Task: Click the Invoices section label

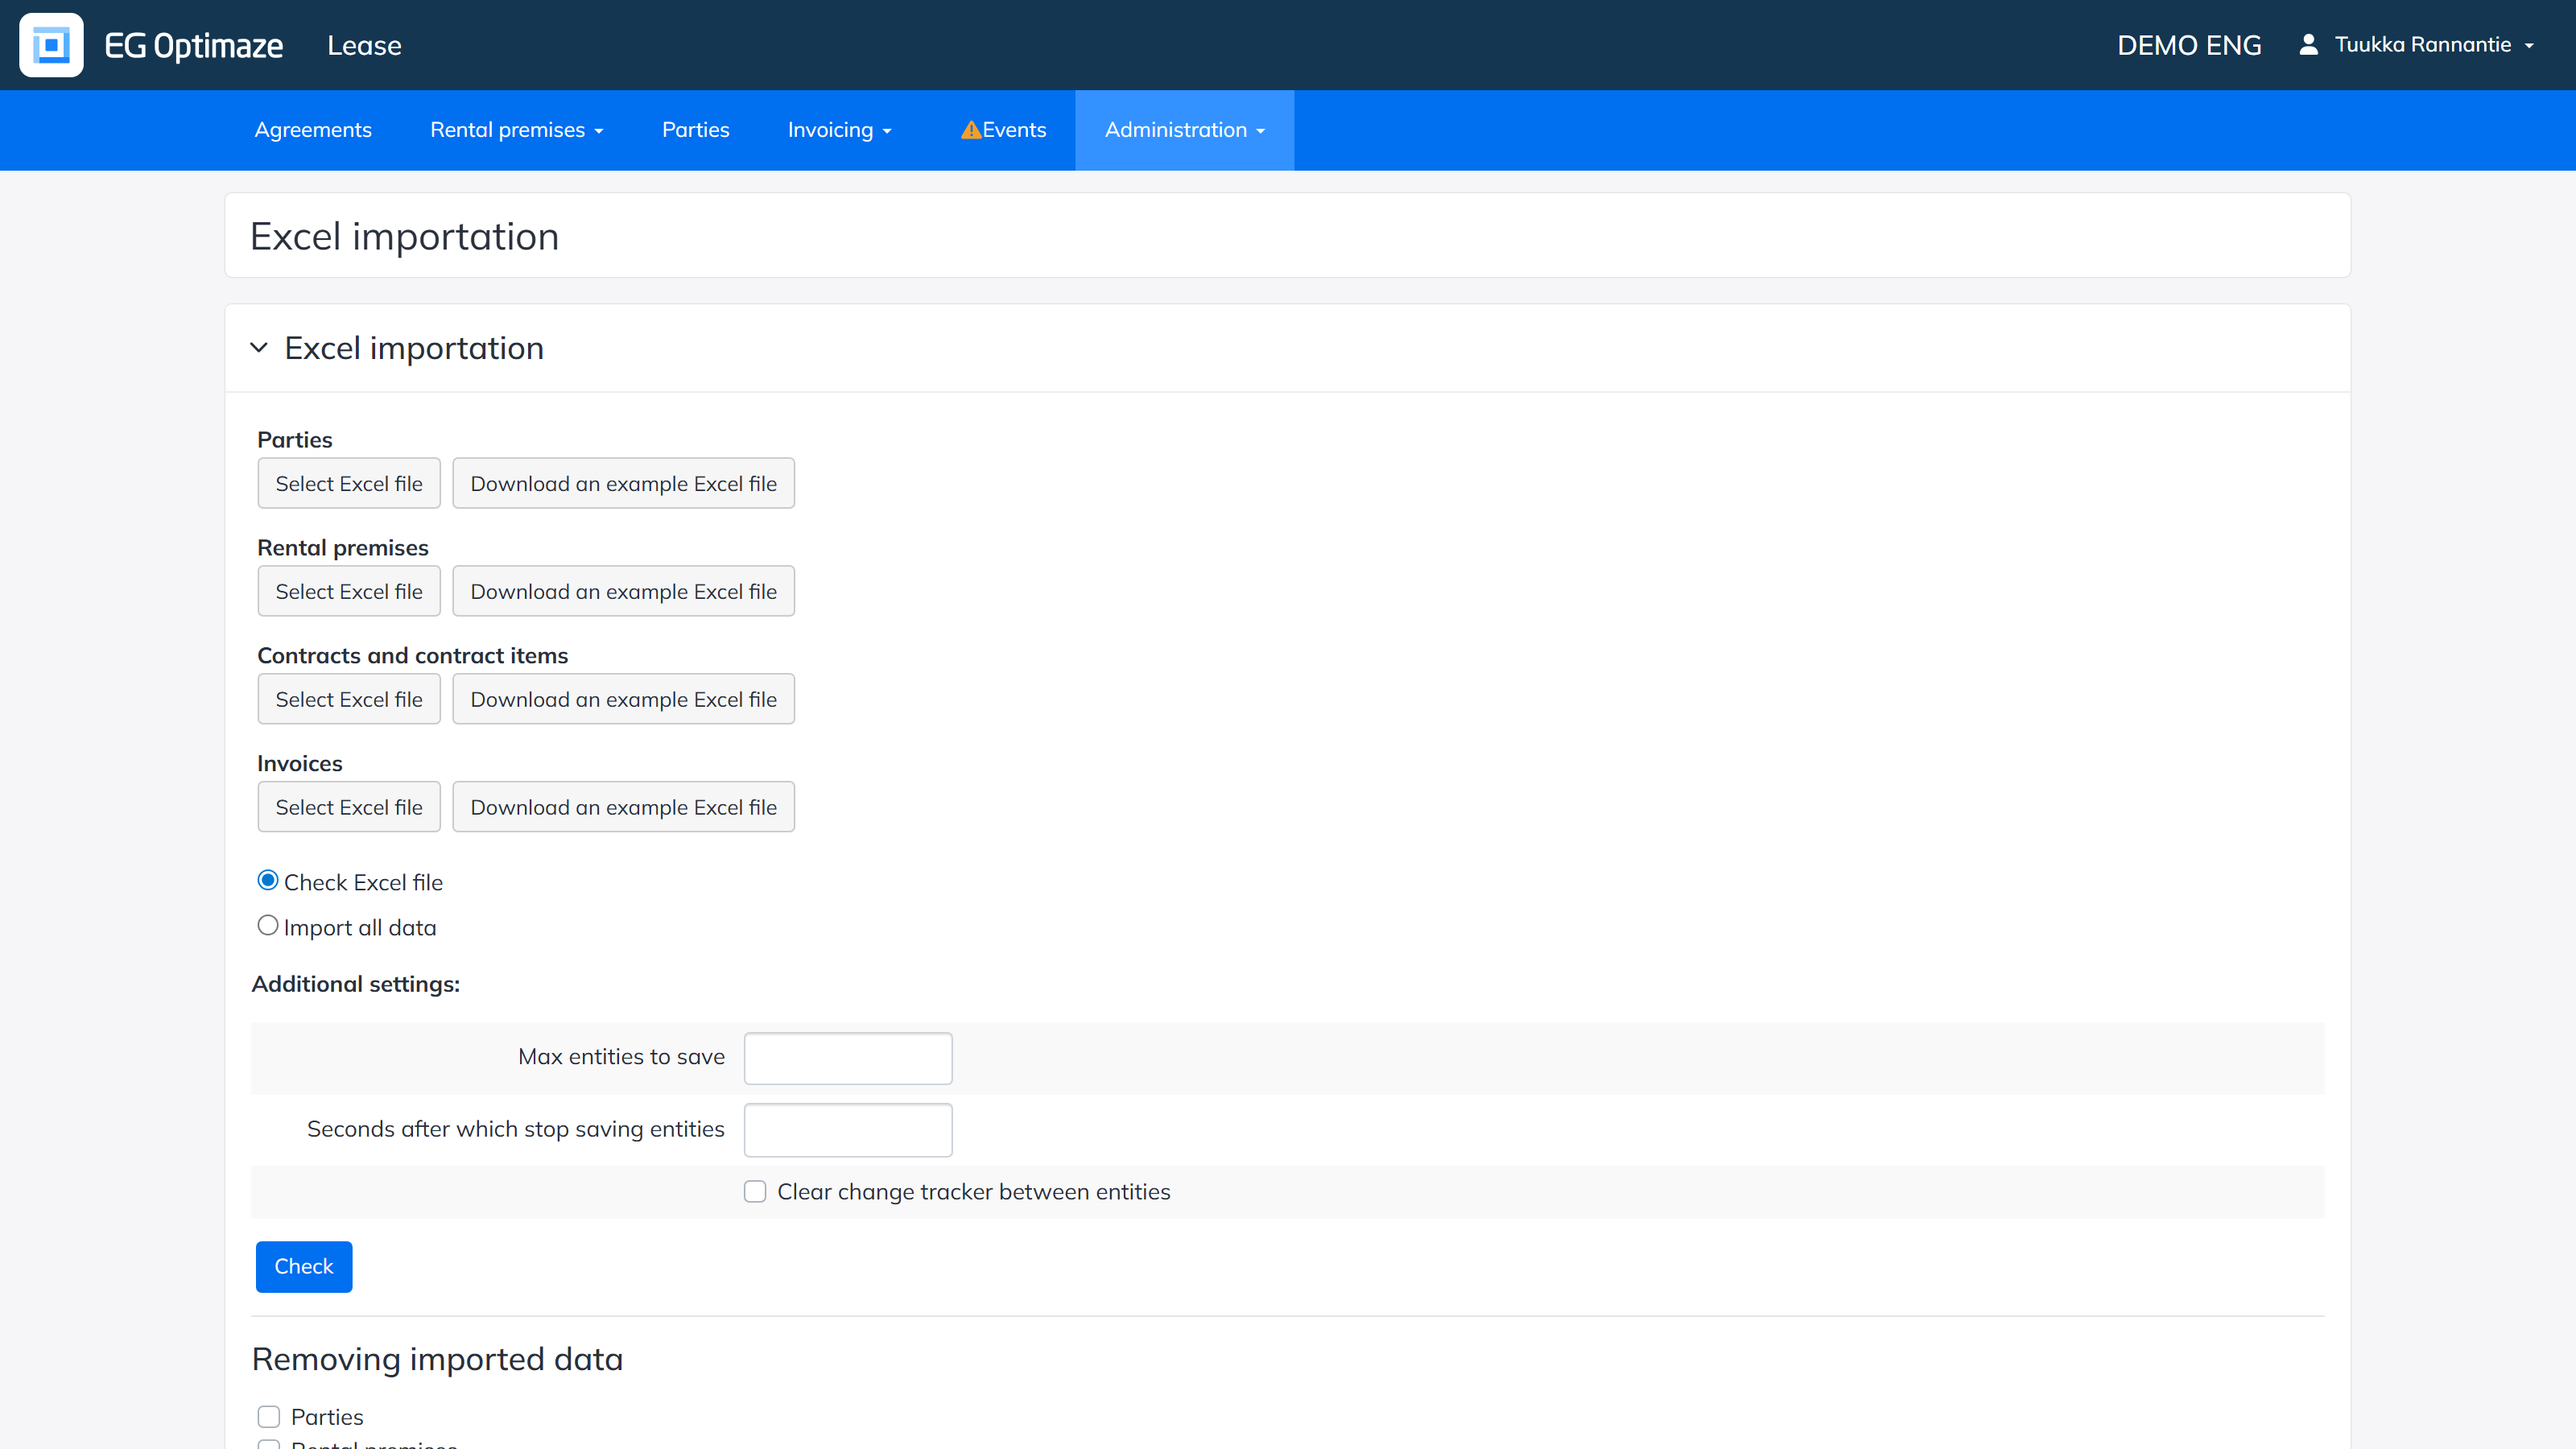Action: (x=299, y=764)
